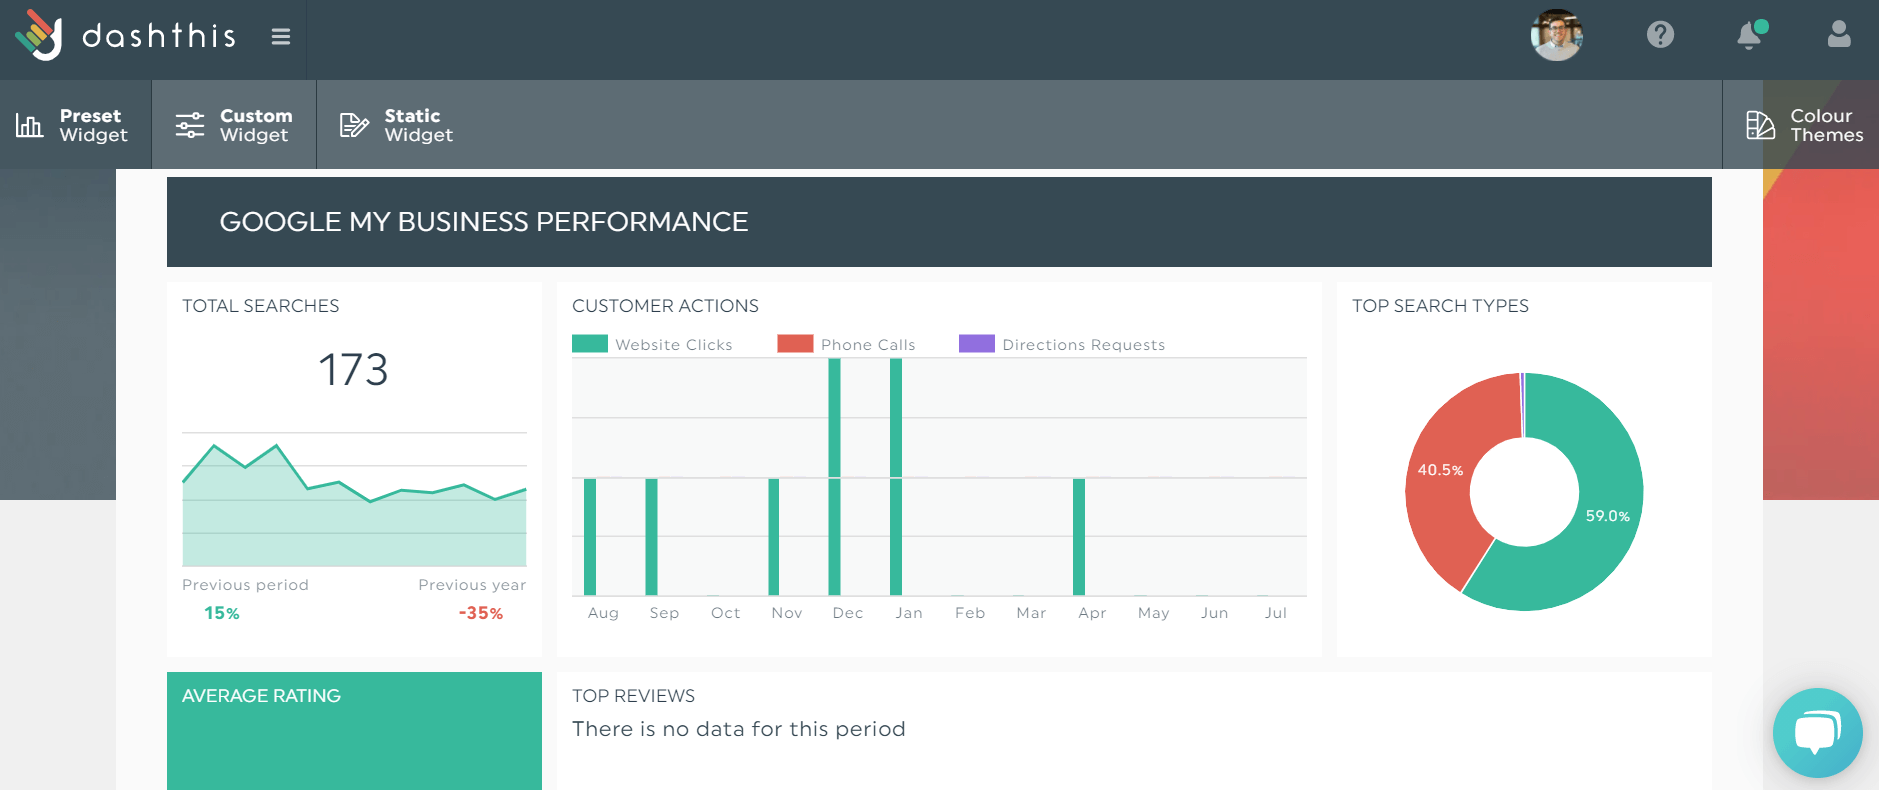The width and height of the screenshot is (1879, 790).
Task: Click the Phone Calls legend label
Action: [868, 345]
